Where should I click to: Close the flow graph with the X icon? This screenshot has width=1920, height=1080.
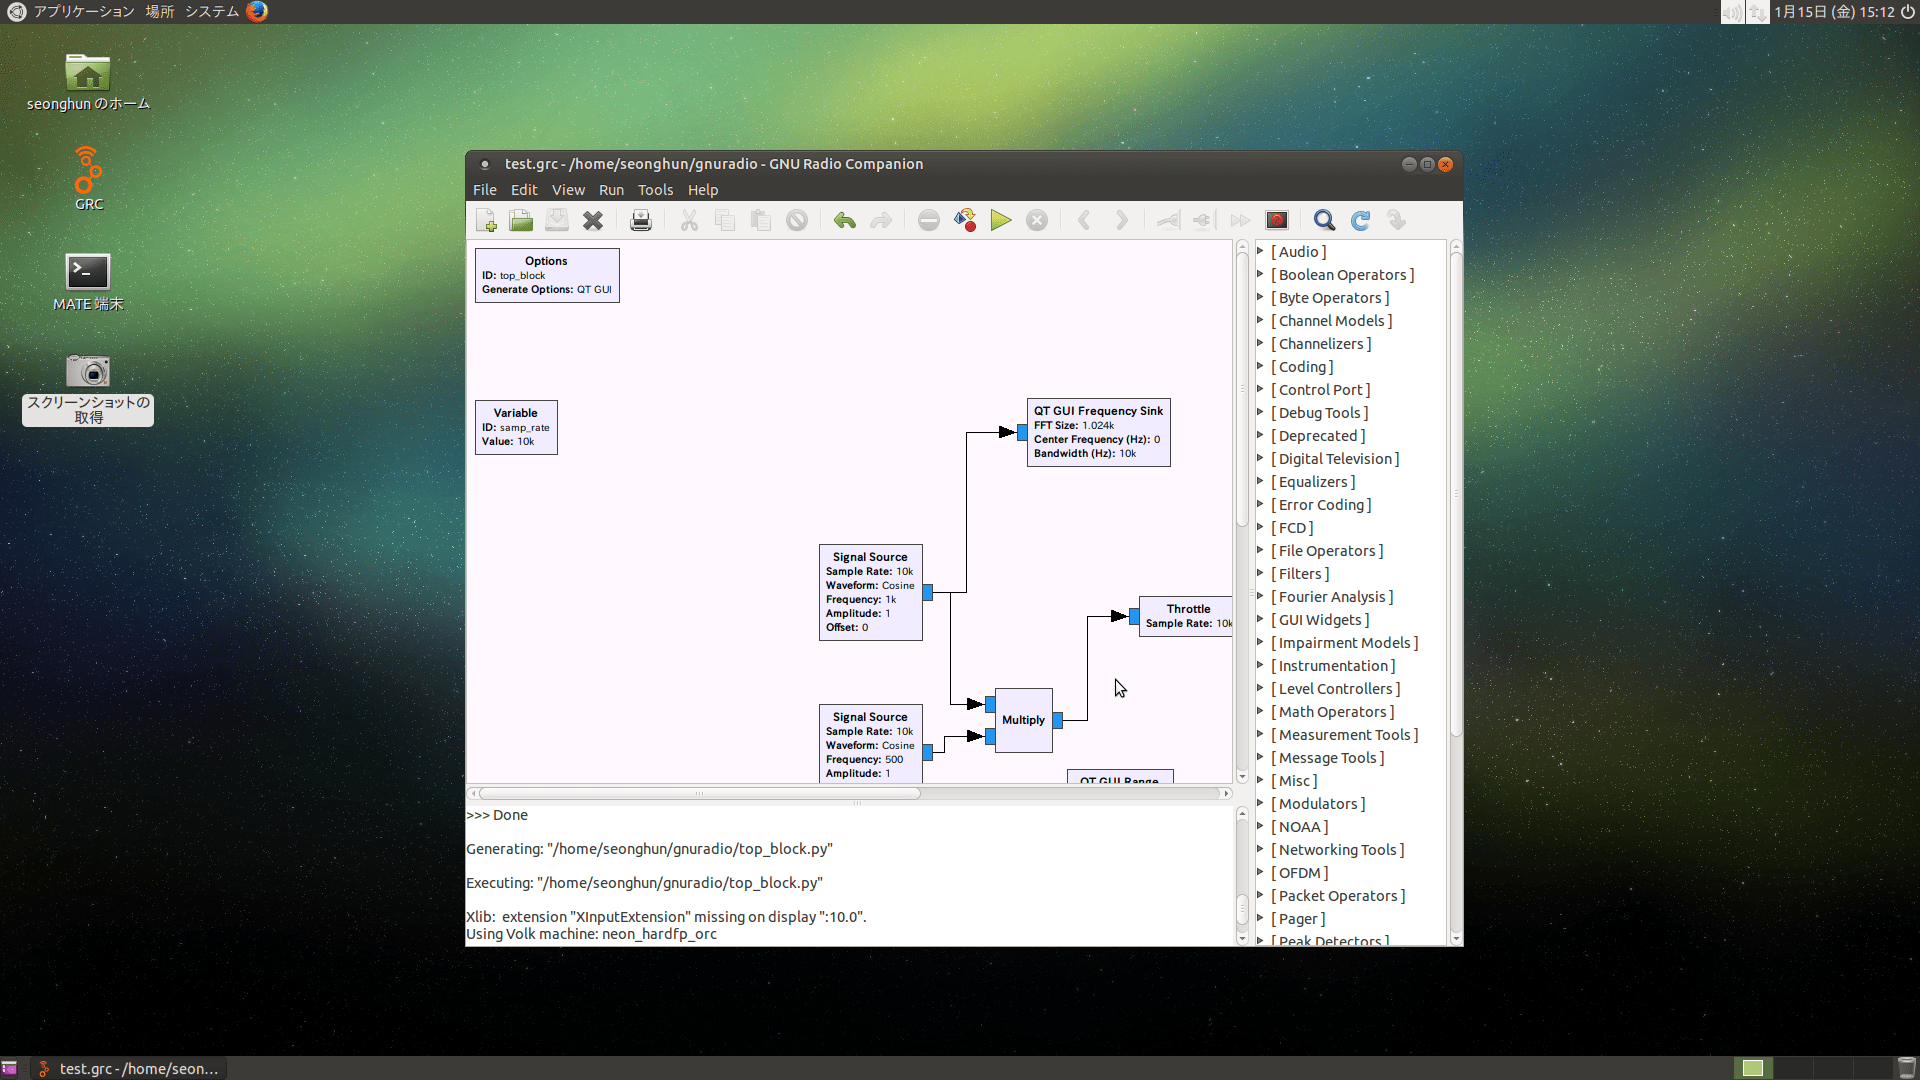click(x=593, y=221)
